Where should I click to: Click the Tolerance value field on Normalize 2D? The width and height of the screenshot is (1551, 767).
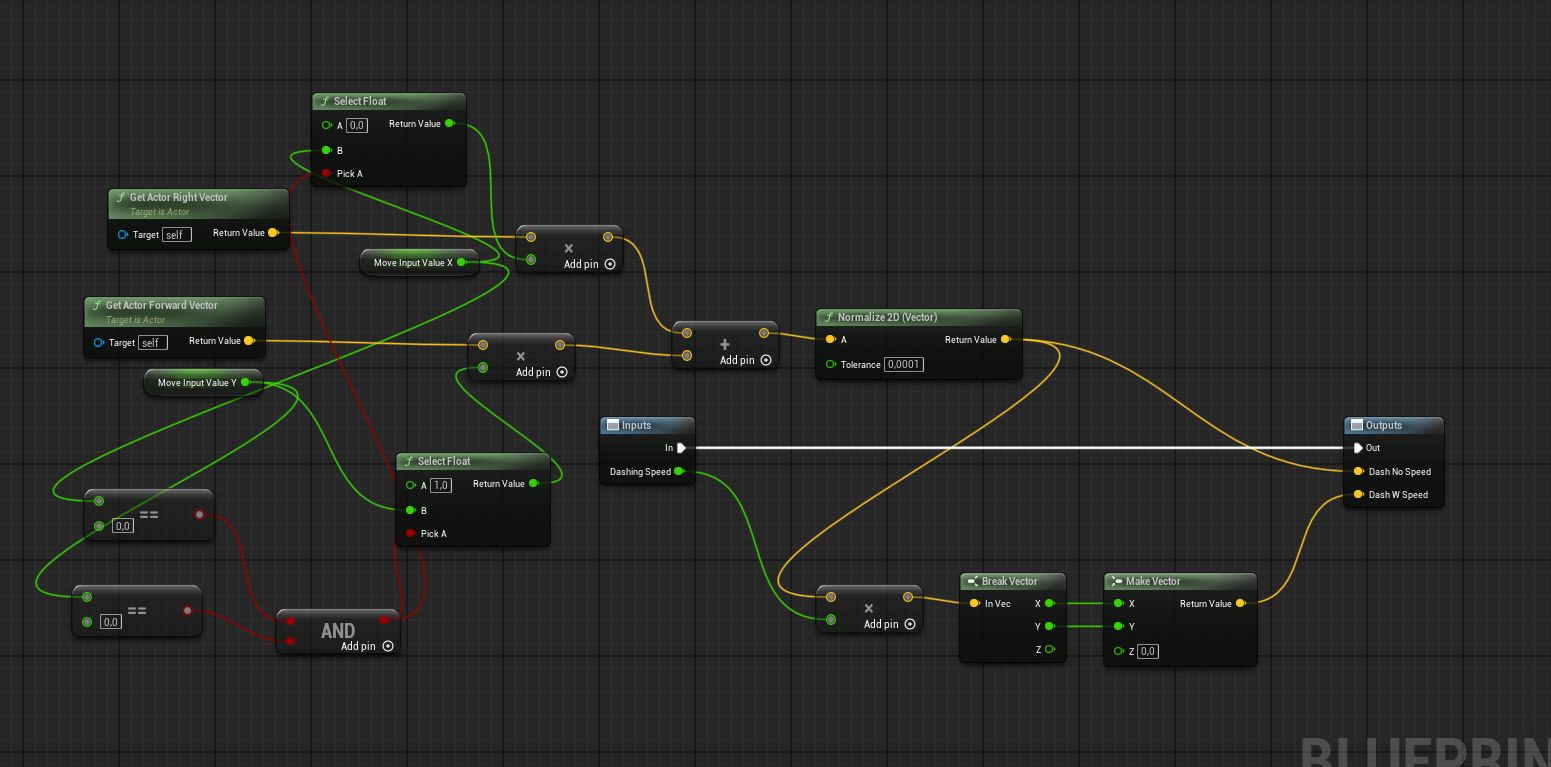pos(903,365)
